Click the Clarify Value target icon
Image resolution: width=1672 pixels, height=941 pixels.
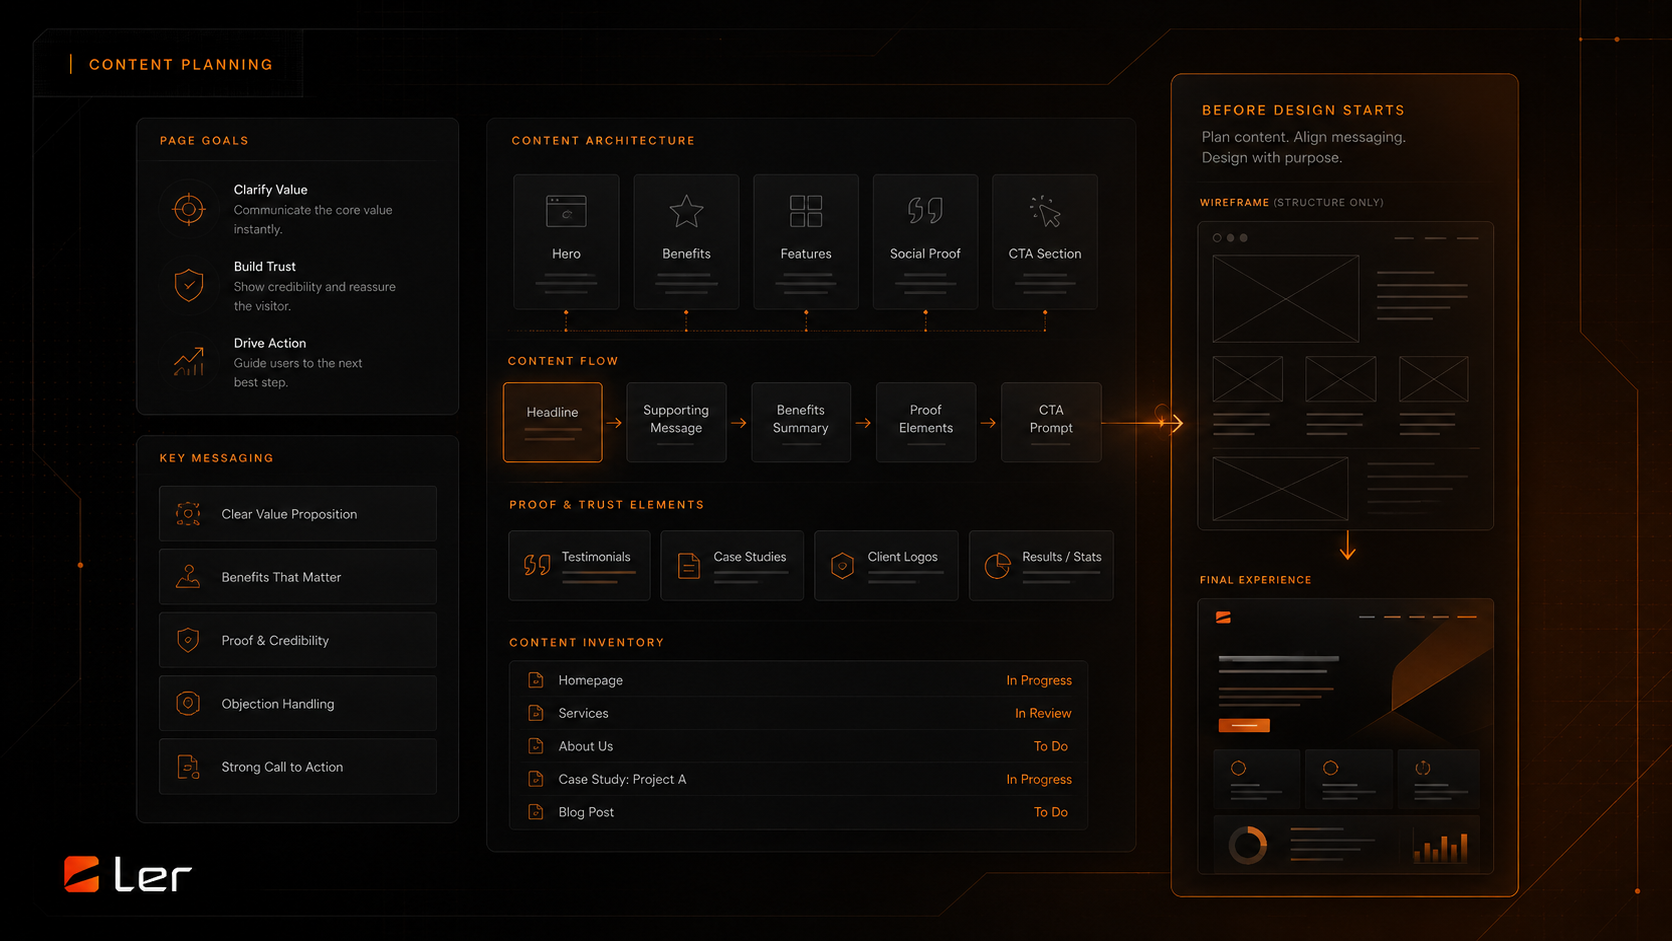(x=189, y=209)
